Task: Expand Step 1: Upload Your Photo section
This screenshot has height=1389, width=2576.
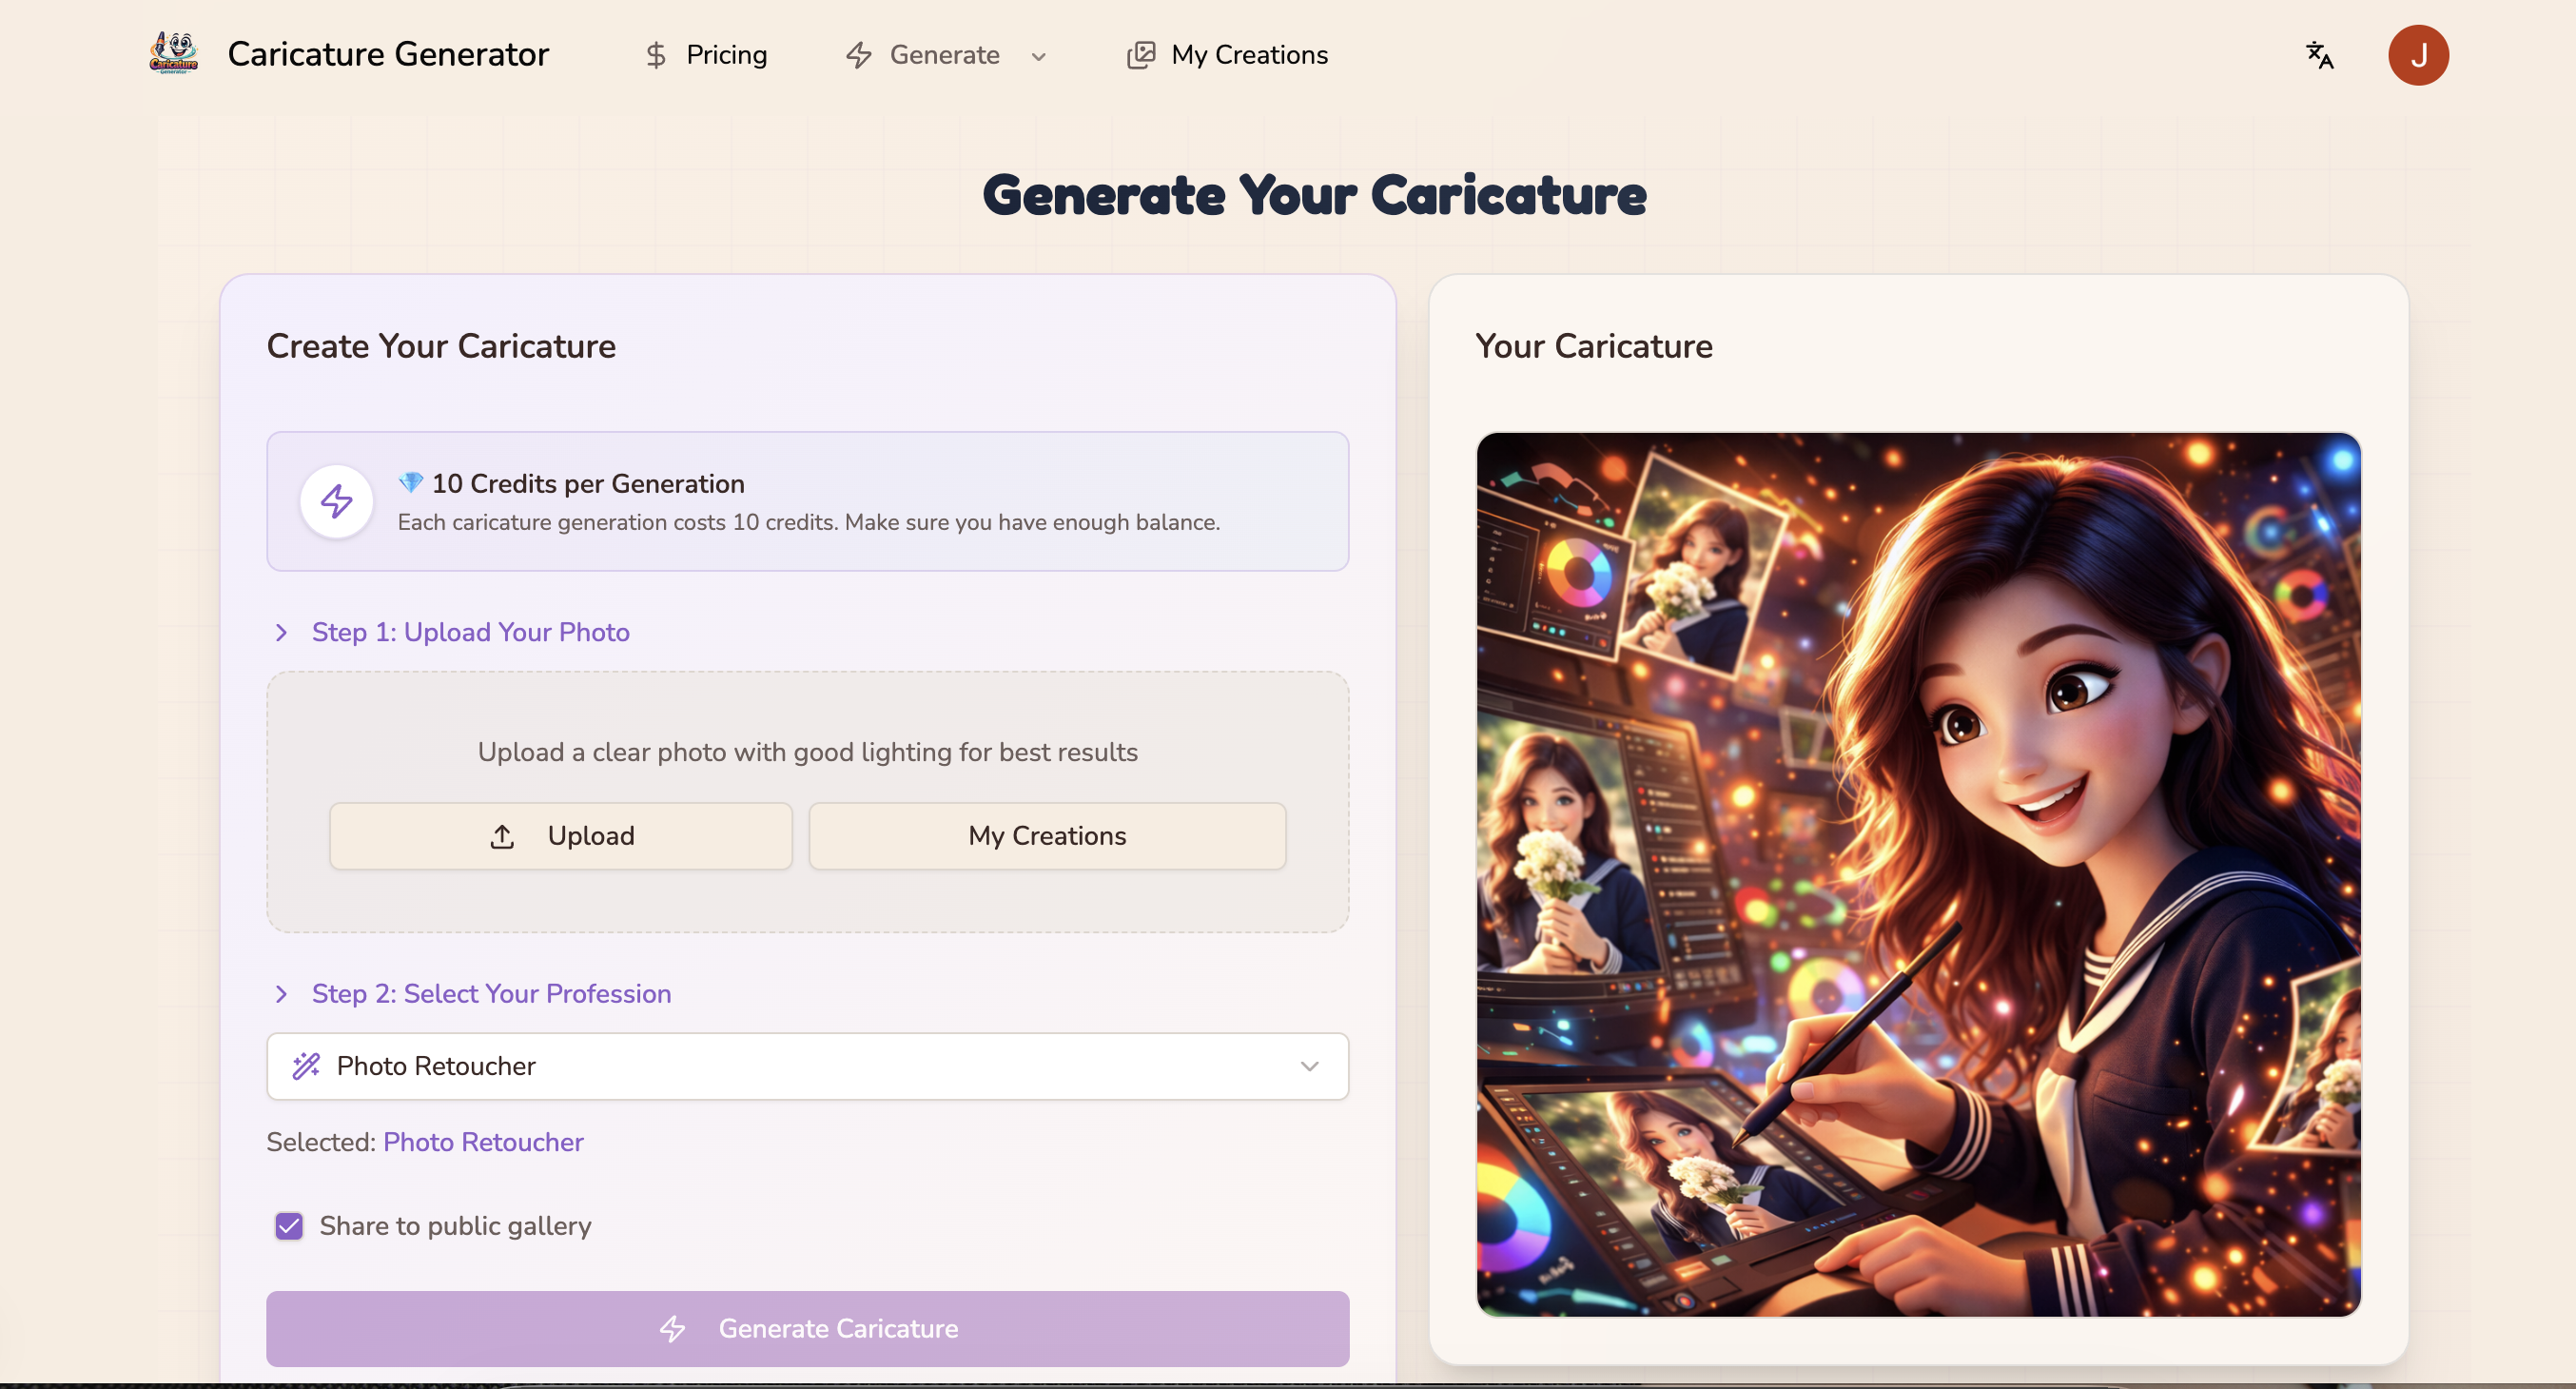Action: click(x=470, y=632)
